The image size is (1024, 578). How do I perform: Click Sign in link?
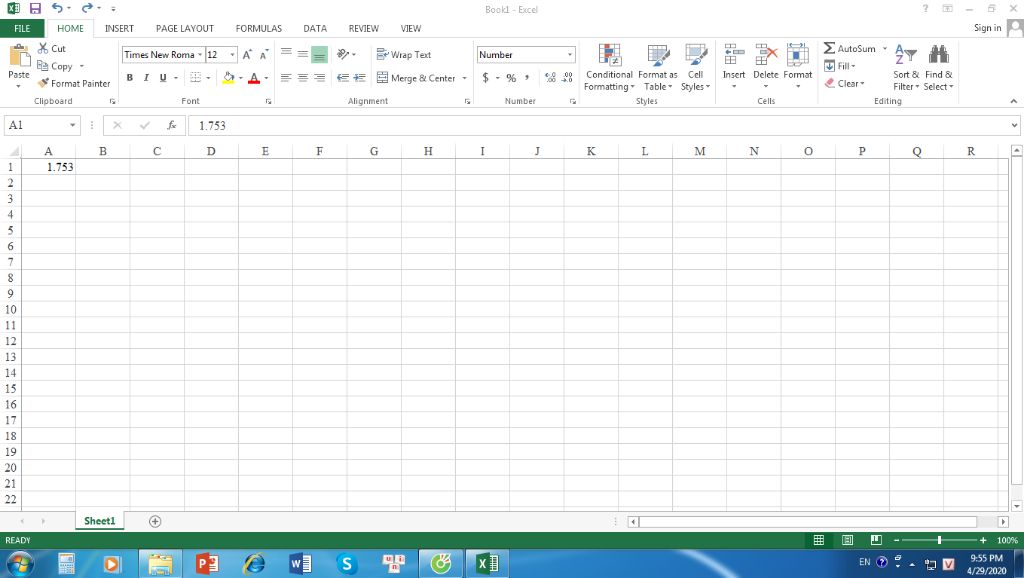tap(987, 27)
